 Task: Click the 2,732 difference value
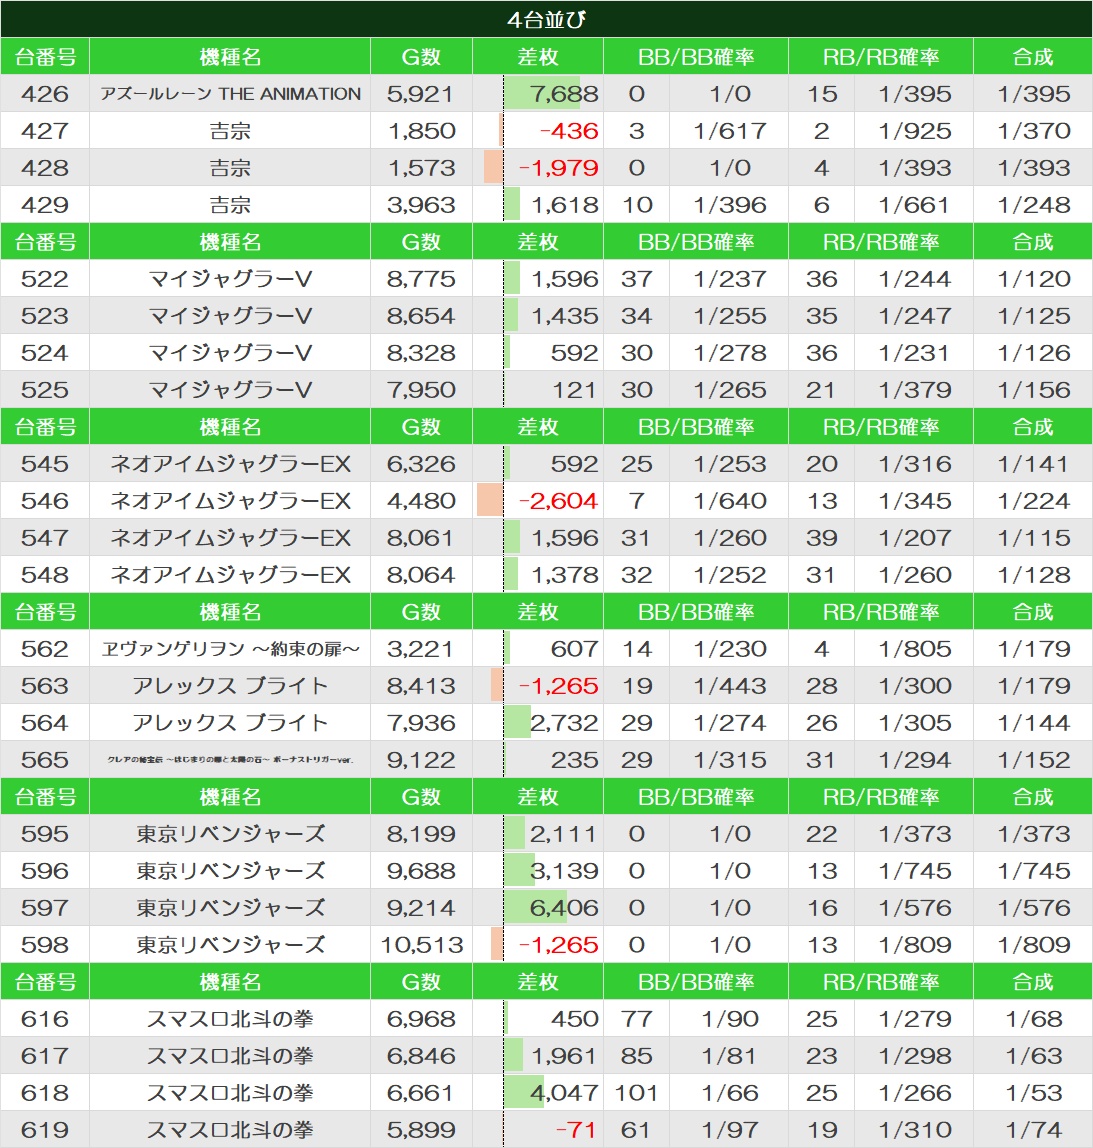564,723
